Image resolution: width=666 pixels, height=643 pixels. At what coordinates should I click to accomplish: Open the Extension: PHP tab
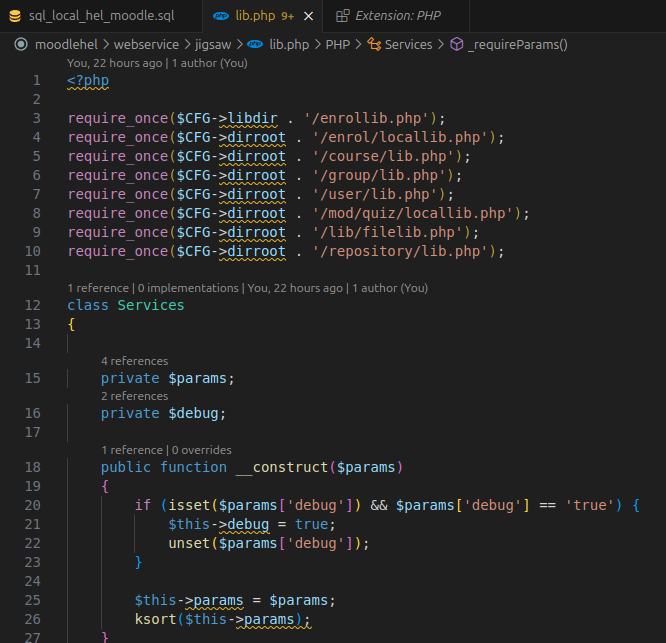point(398,16)
